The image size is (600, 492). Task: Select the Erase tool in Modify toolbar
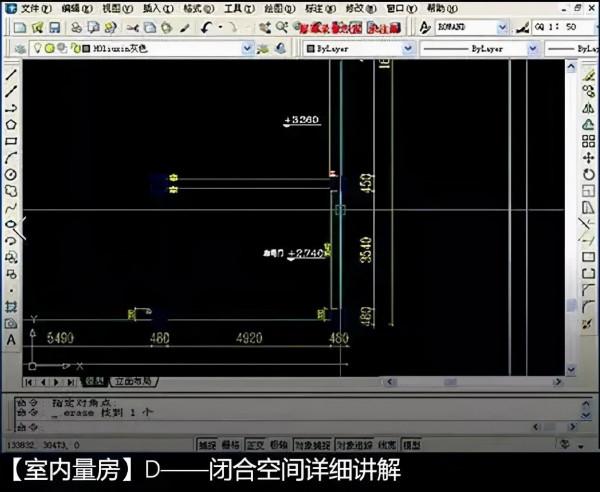[x=588, y=74]
